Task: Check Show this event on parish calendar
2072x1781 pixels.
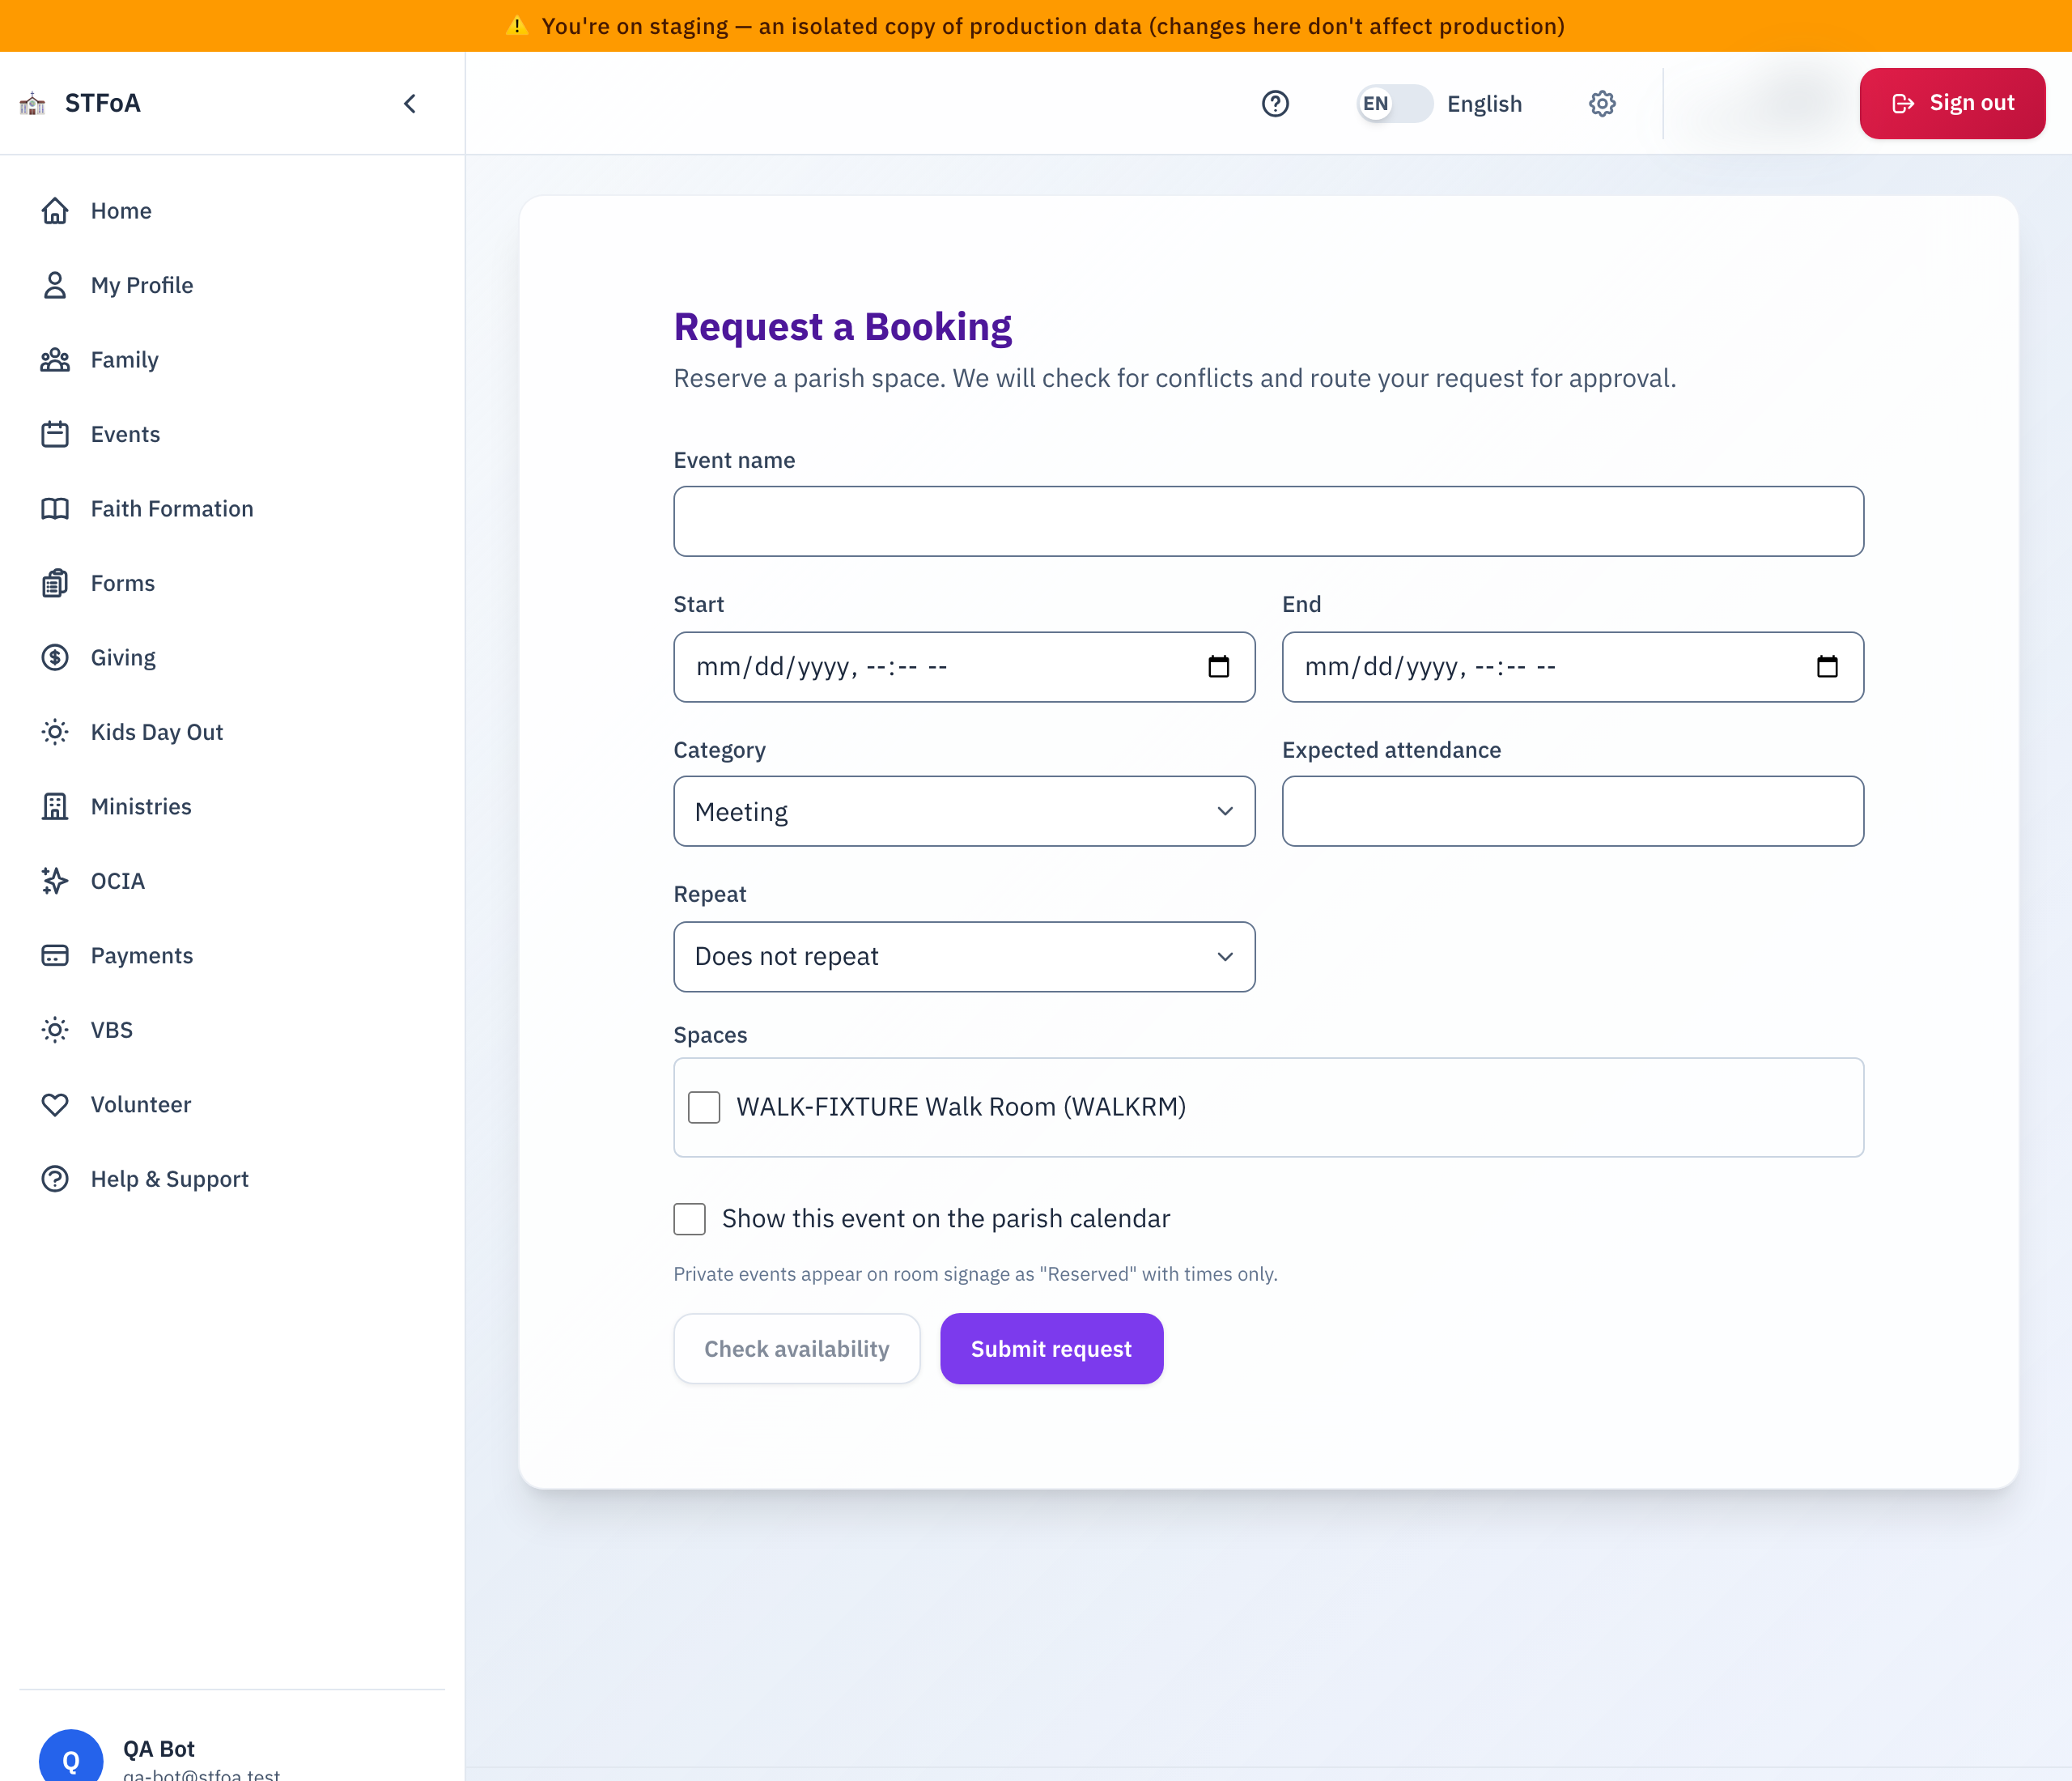Action: coord(689,1219)
